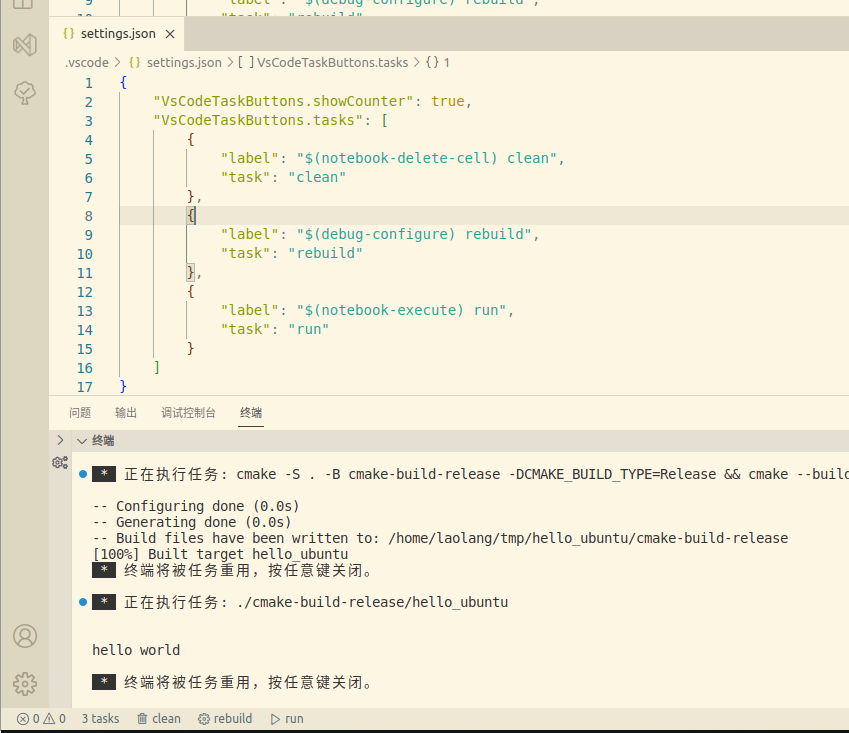
Task: Click the task gears icon beside terminal
Action: [x=60, y=462]
